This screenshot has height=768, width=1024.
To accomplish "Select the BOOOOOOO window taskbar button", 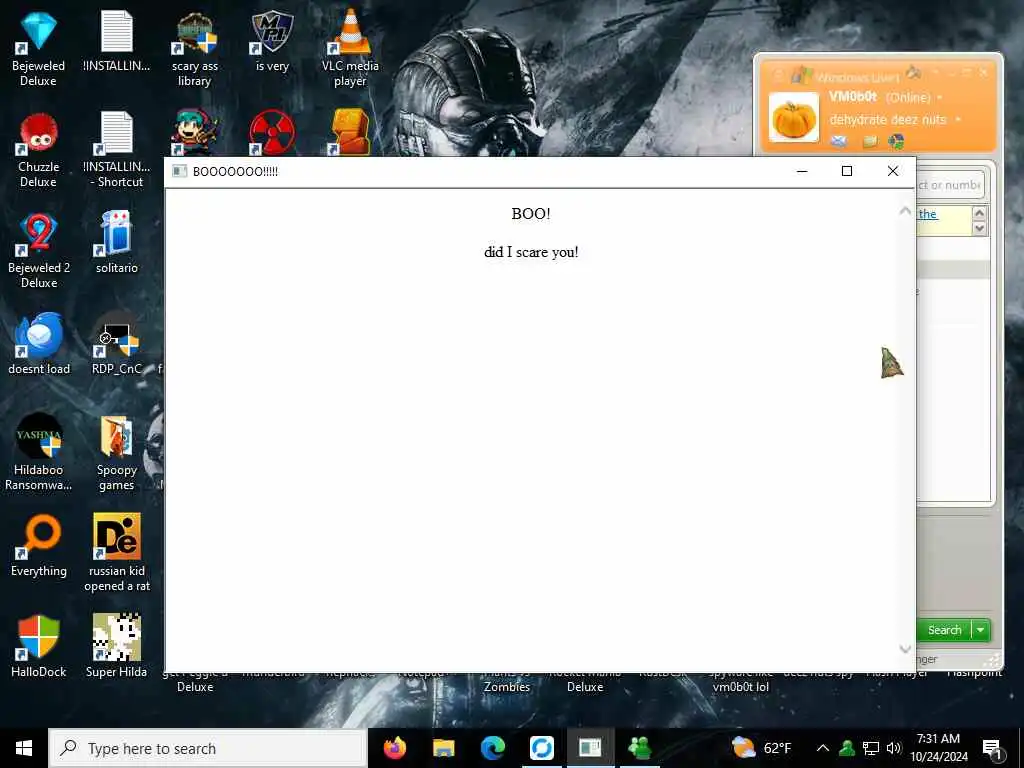I will coord(590,748).
